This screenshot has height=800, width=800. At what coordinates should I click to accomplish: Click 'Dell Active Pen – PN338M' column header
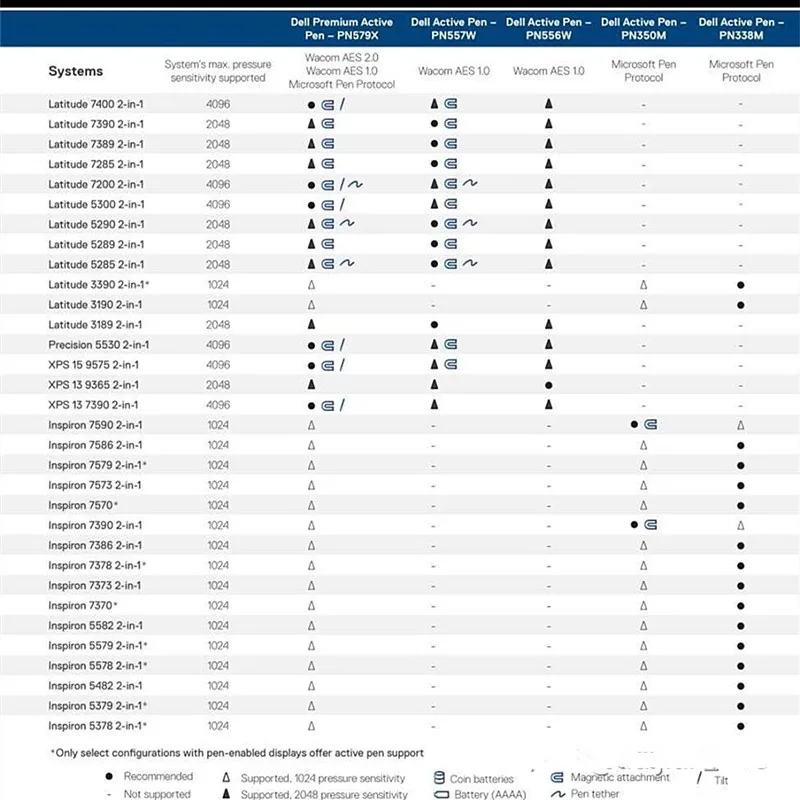pyautogui.click(x=741, y=29)
